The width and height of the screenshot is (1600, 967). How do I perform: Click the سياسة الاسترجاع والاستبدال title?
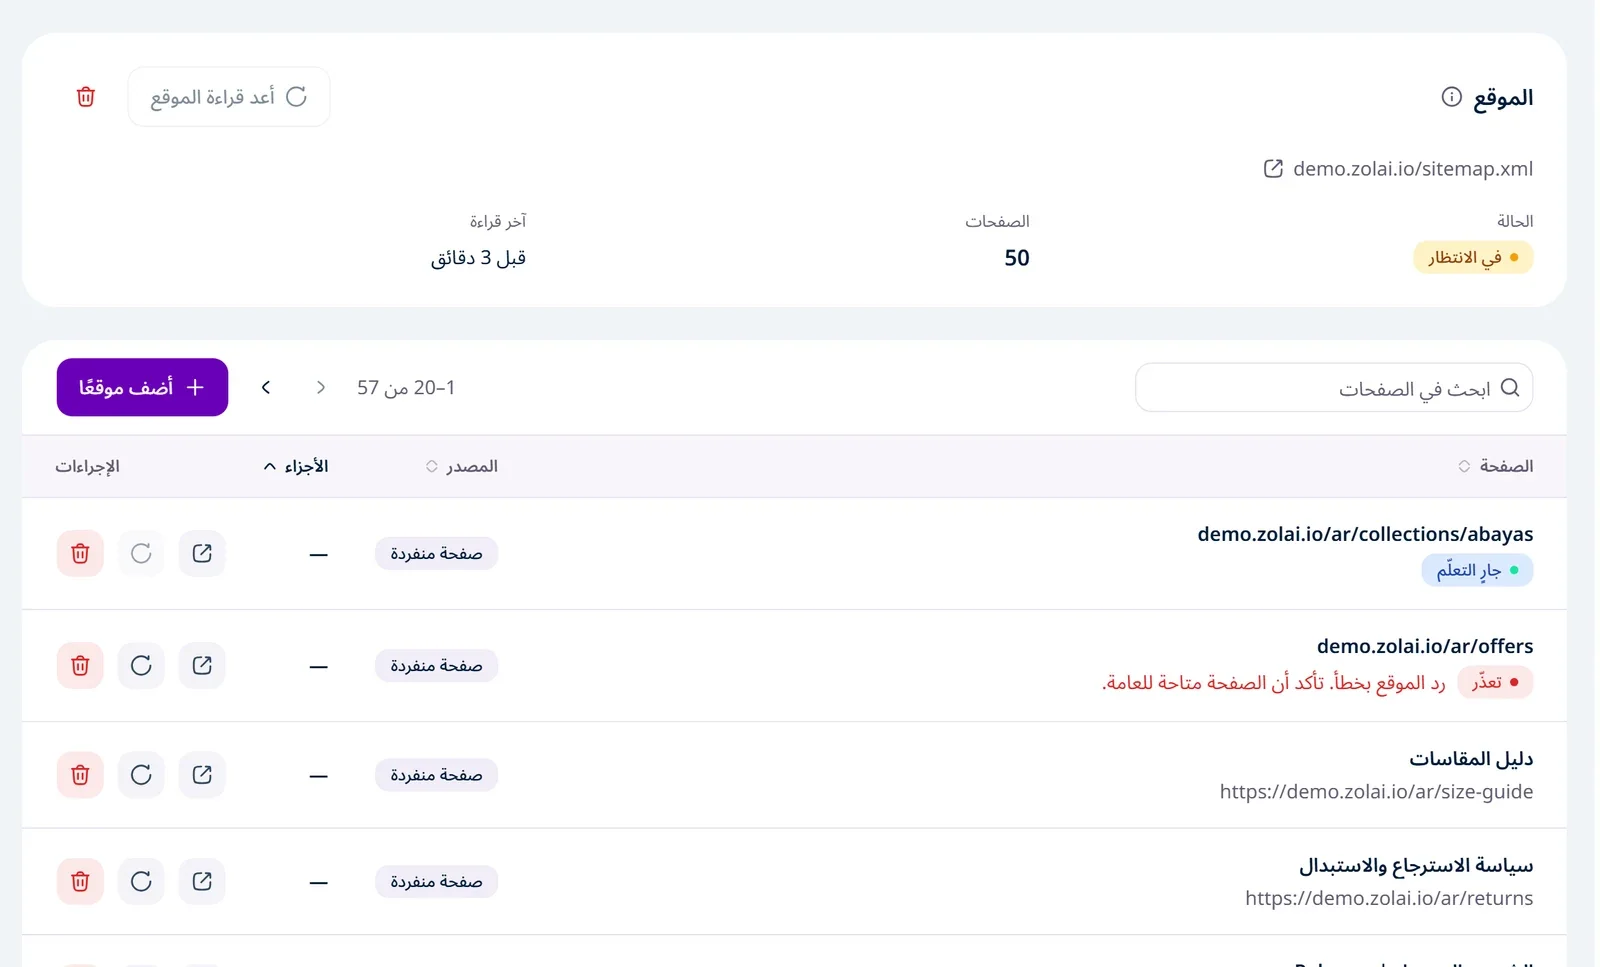click(1416, 865)
